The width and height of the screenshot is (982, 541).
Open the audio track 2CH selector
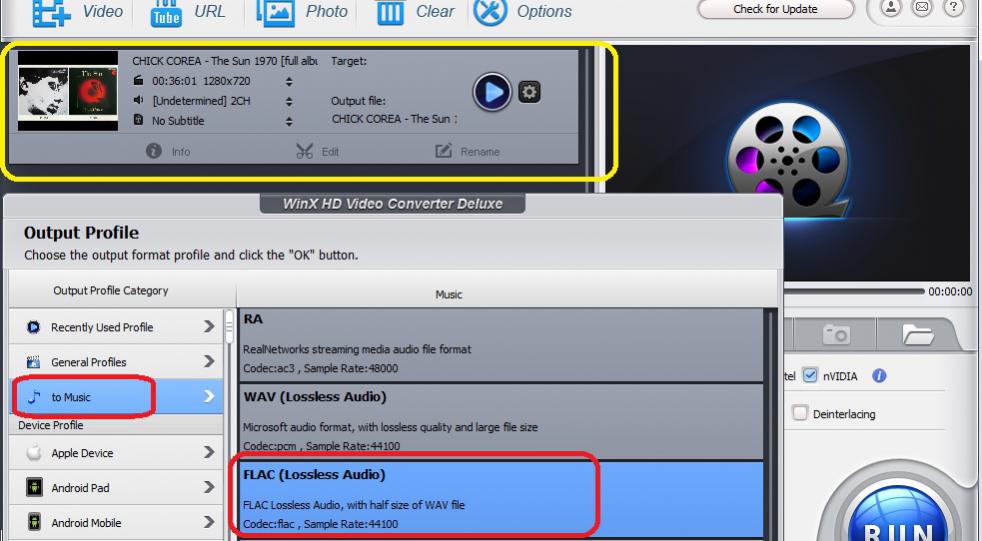(x=290, y=101)
